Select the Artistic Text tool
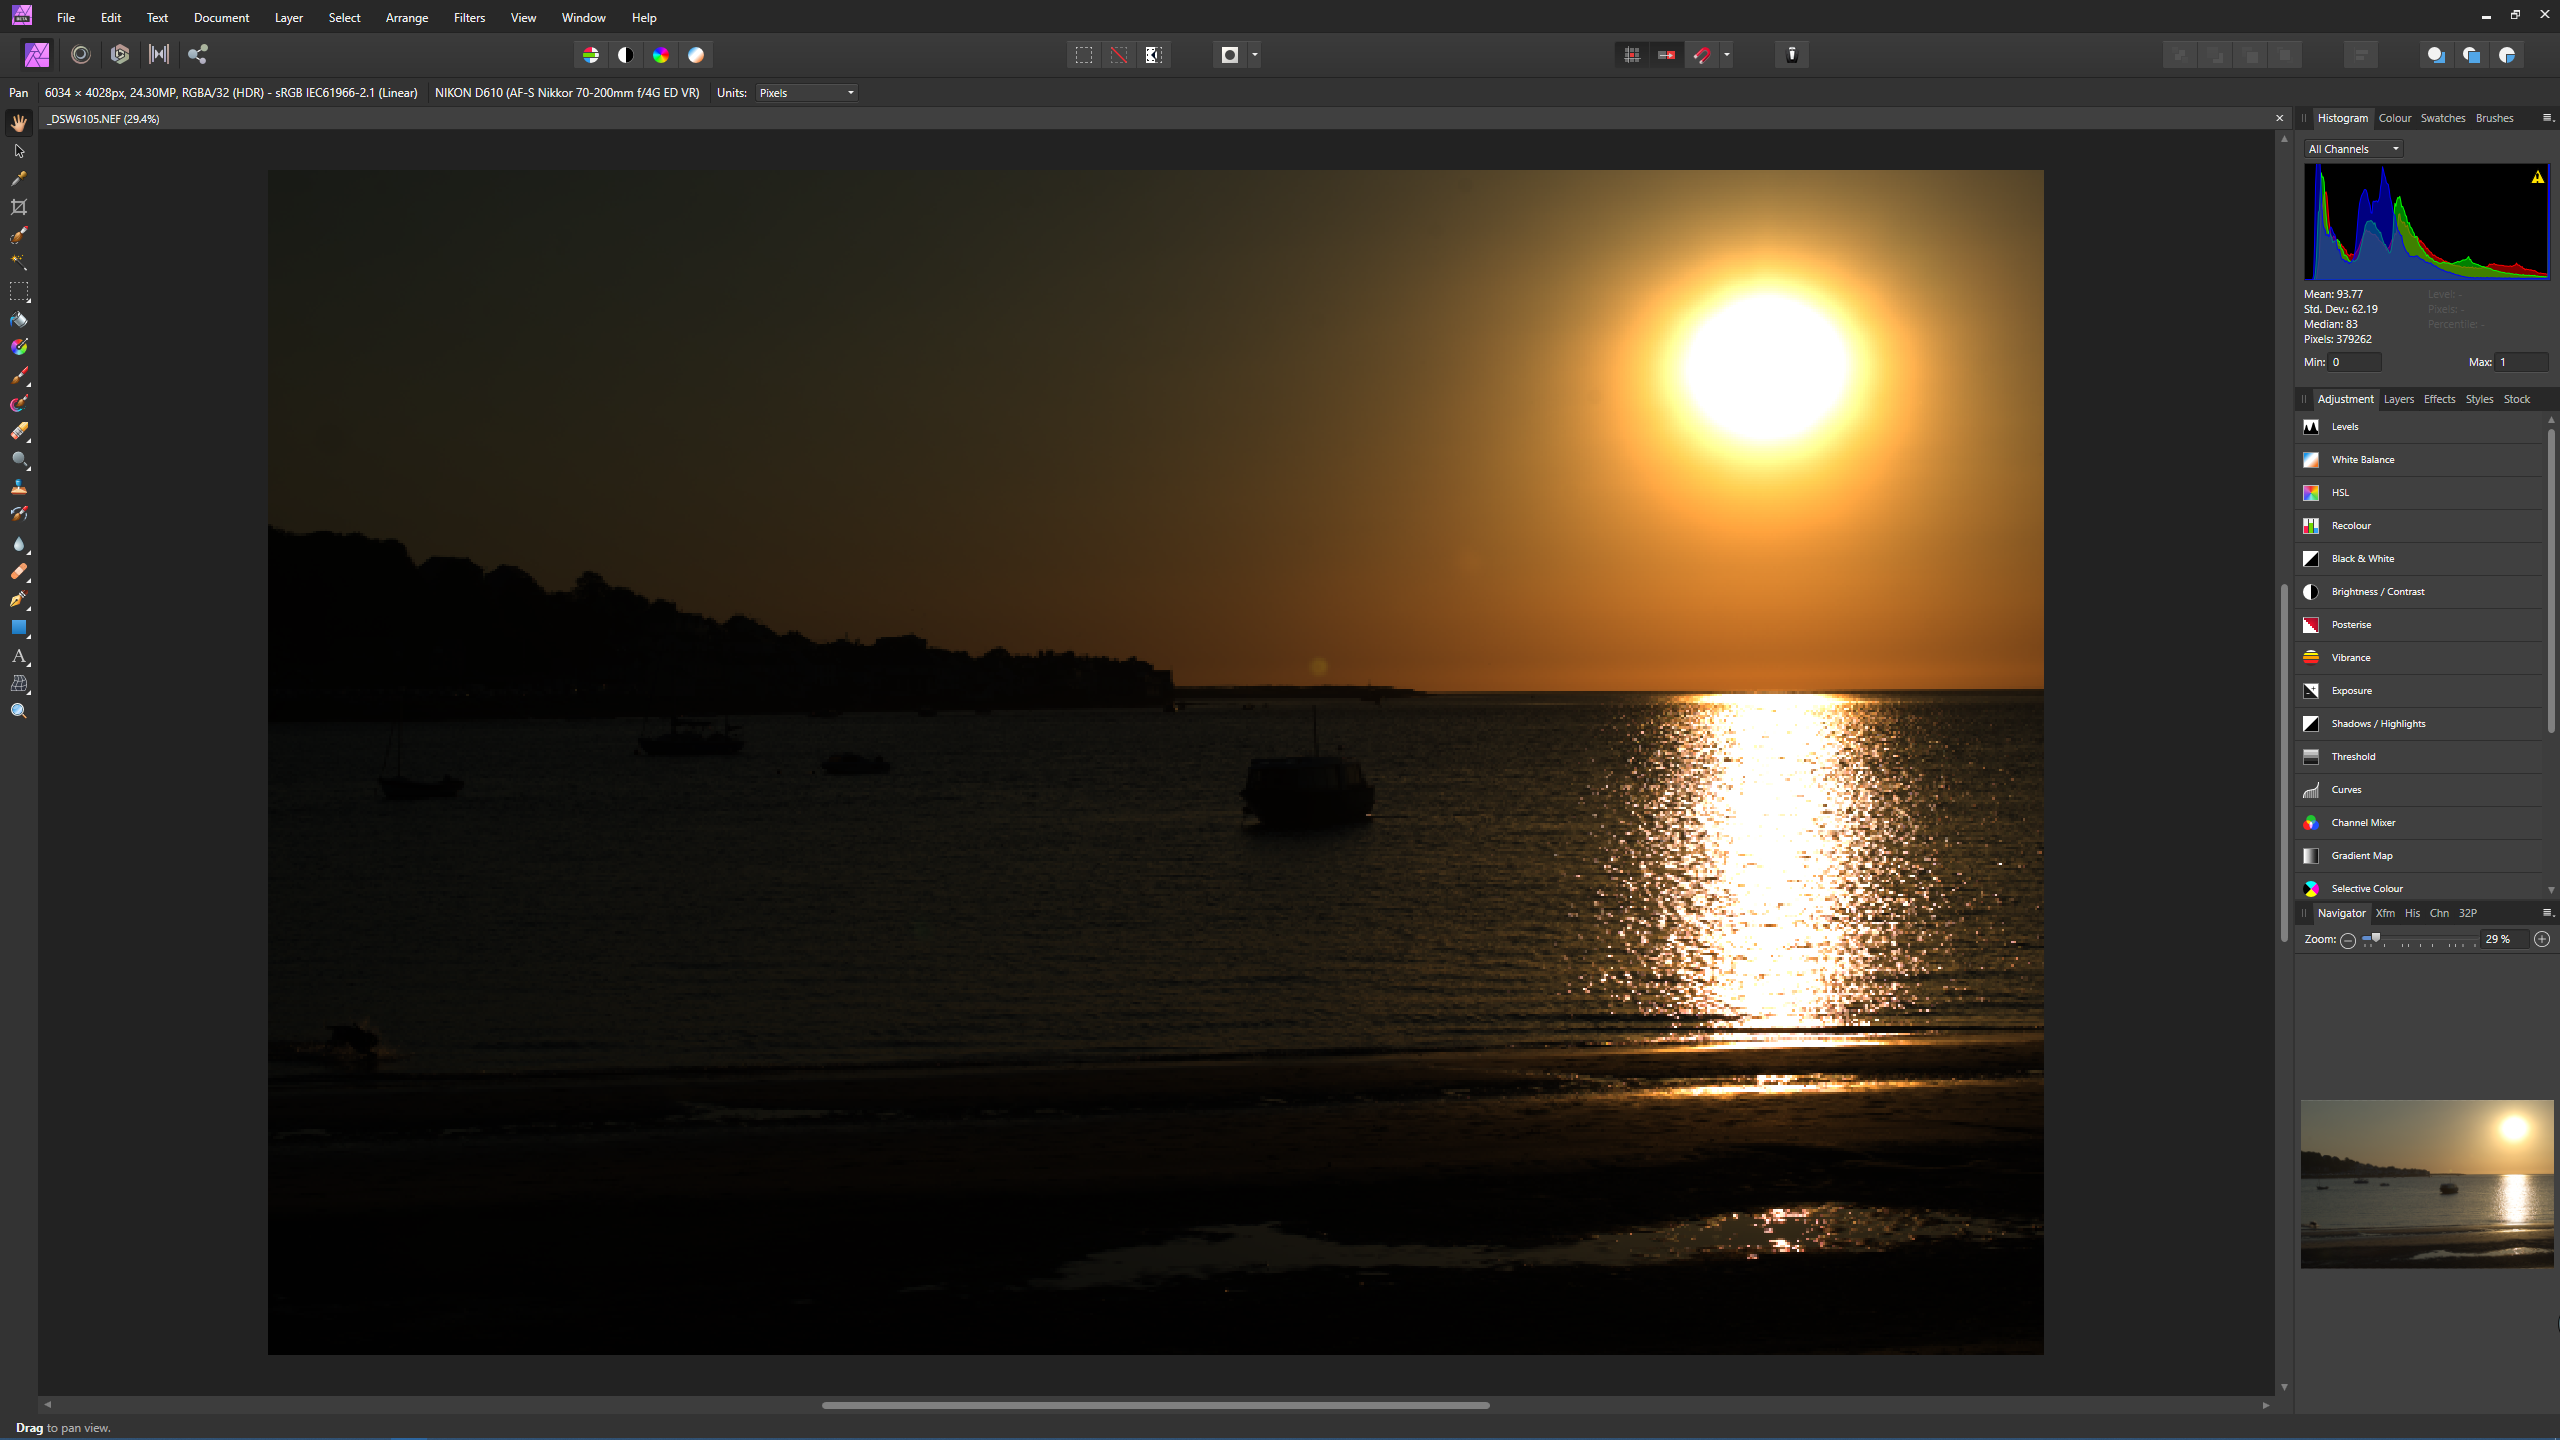Image resolution: width=2560 pixels, height=1440 pixels. tap(19, 656)
